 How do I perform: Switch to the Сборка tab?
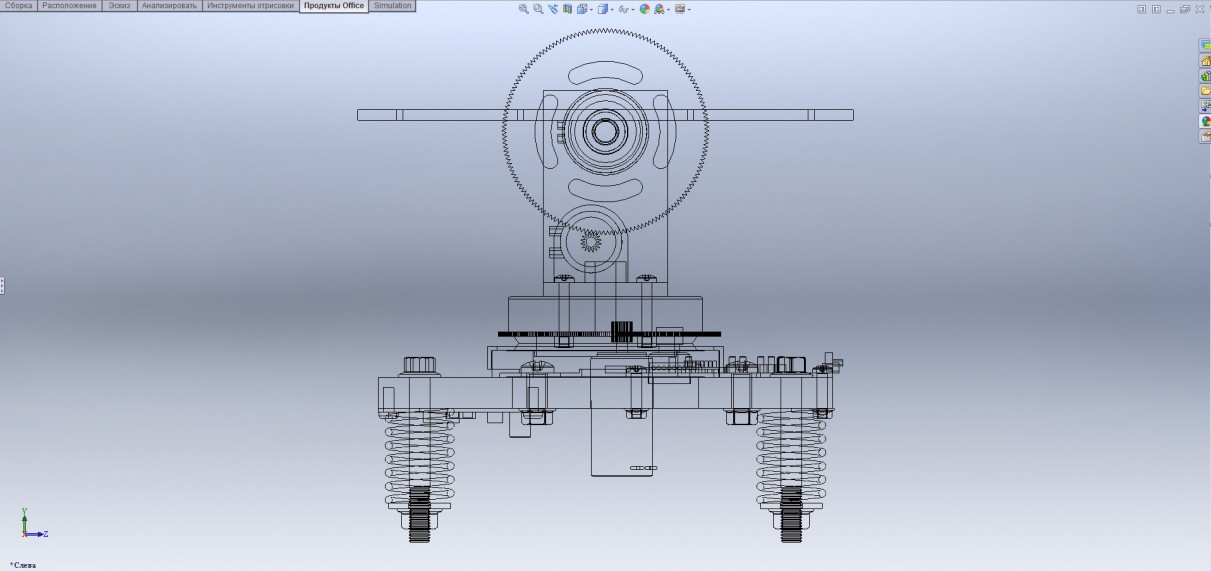(x=18, y=5)
